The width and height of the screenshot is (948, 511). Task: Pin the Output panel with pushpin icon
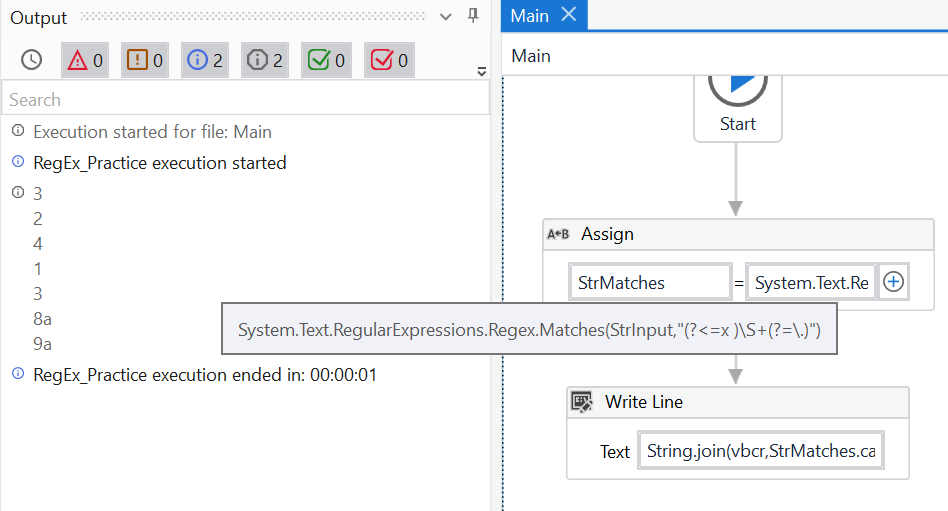pyautogui.click(x=474, y=16)
